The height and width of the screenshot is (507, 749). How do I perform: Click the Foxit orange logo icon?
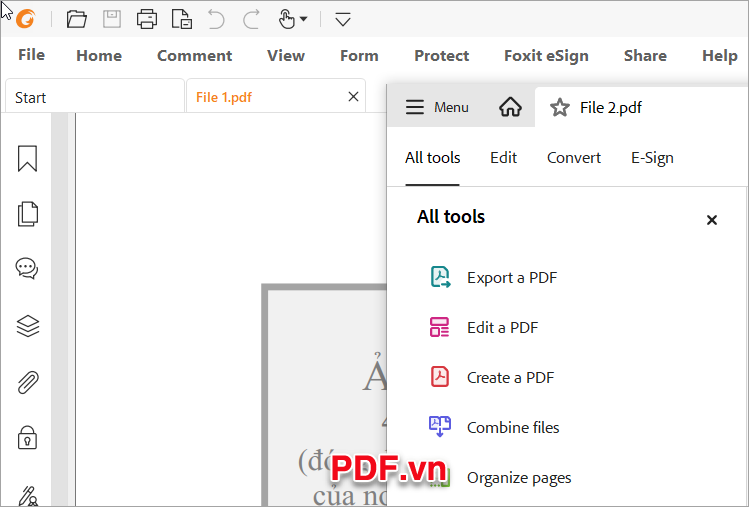pyautogui.click(x=25, y=20)
